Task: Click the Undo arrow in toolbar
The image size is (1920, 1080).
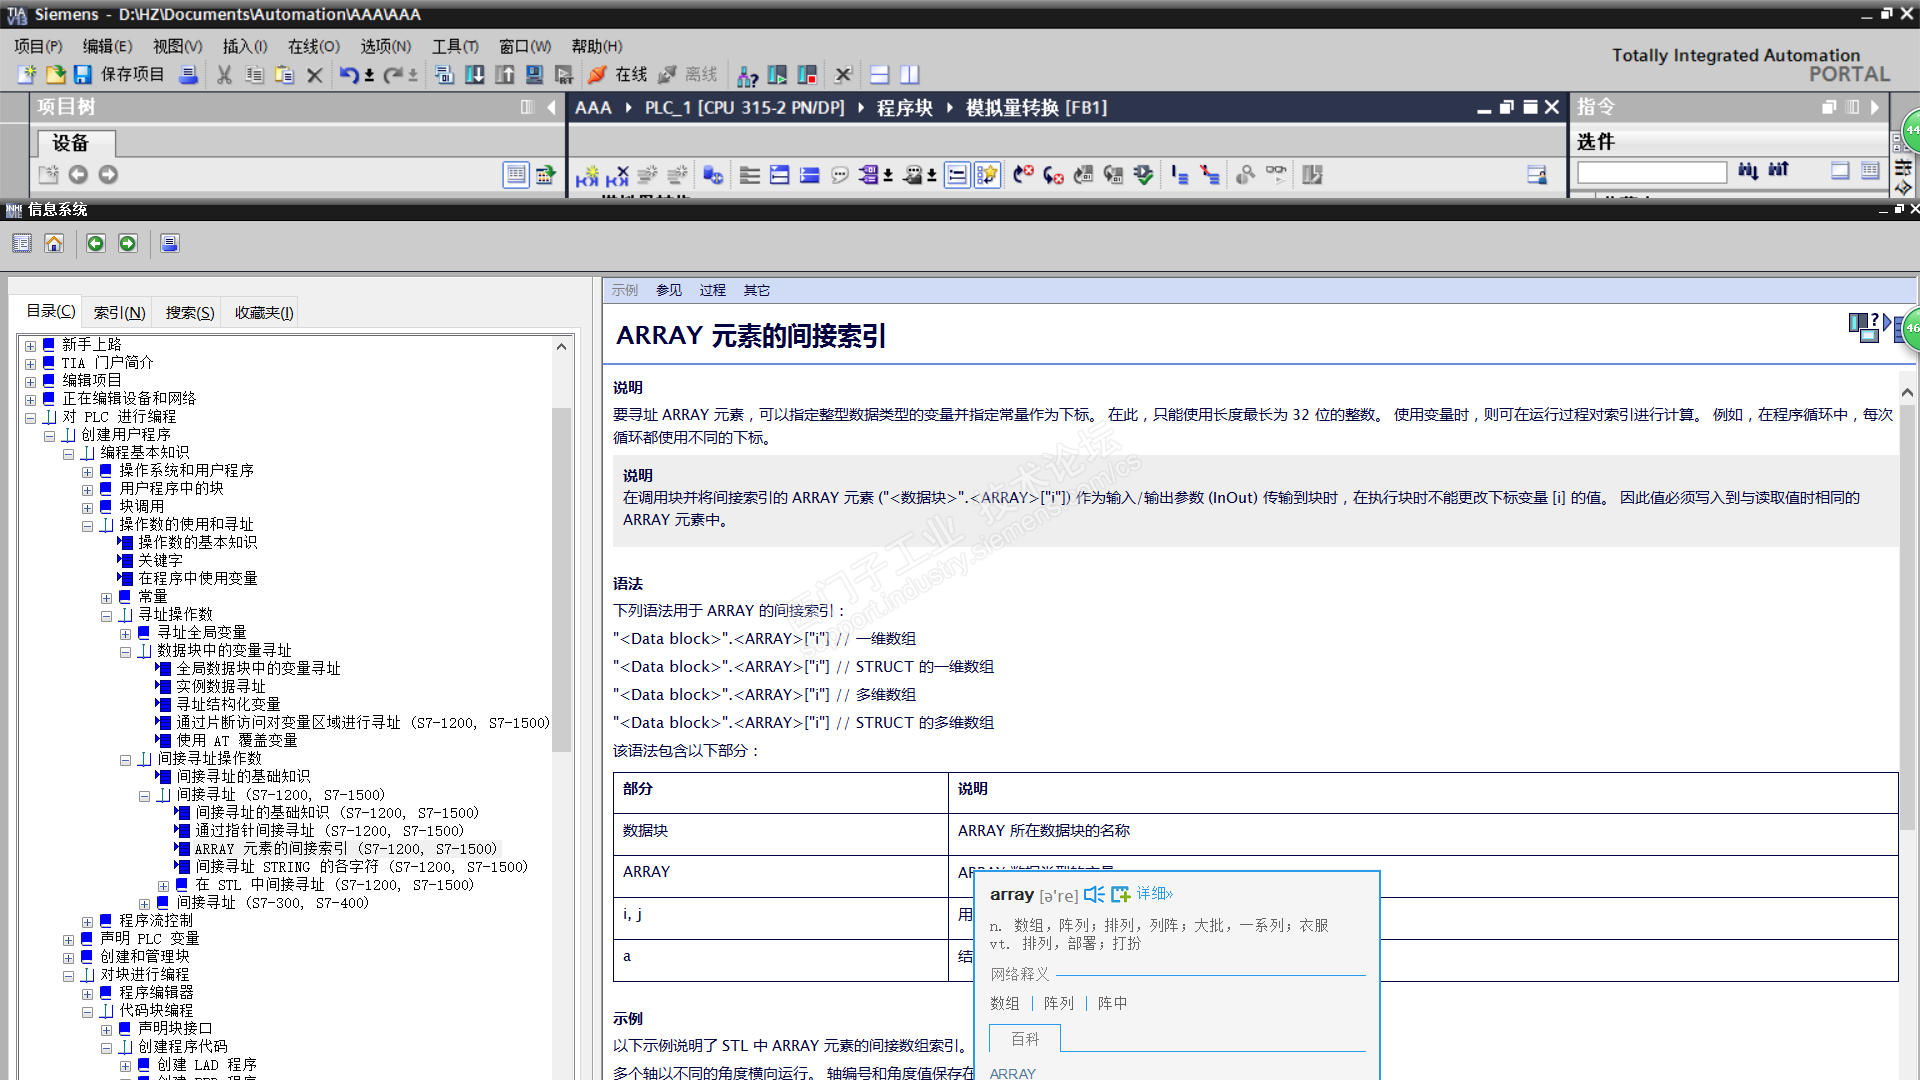Action: click(348, 75)
